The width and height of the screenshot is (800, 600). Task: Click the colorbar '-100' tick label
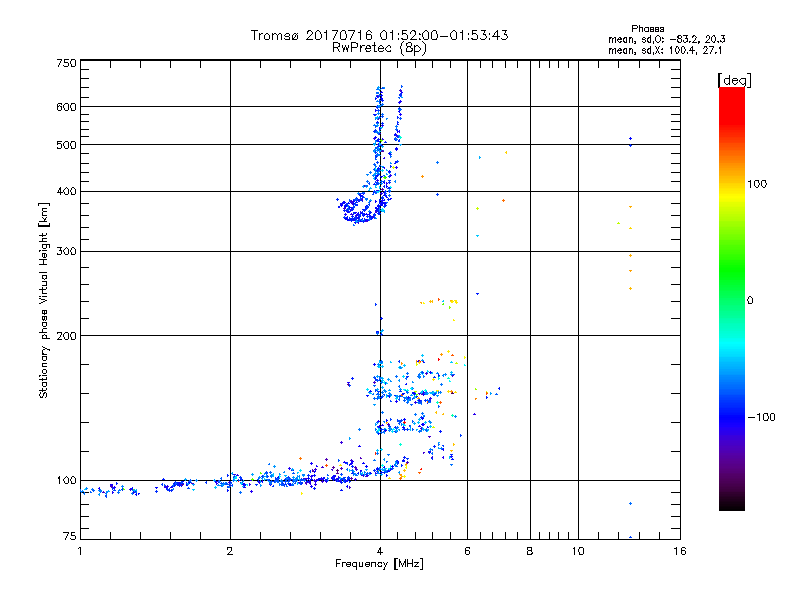coord(761,417)
